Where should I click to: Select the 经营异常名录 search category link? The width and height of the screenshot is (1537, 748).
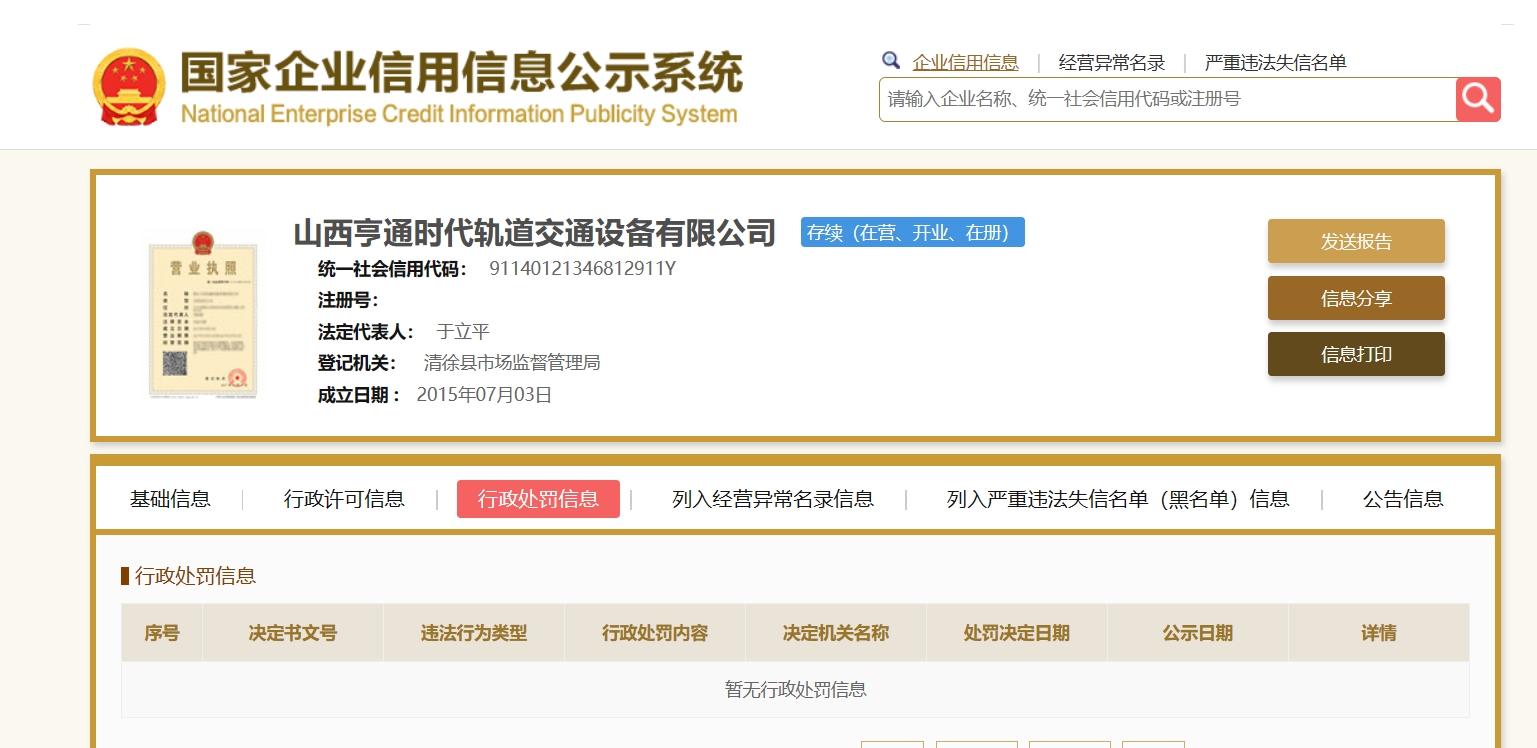1111,63
